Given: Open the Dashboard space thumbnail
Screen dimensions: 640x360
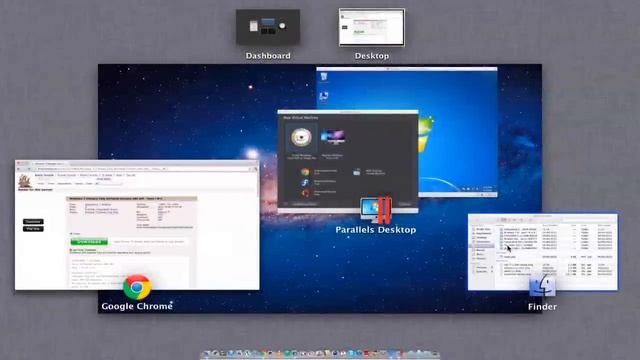Looking at the screenshot, I should [268, 27].
